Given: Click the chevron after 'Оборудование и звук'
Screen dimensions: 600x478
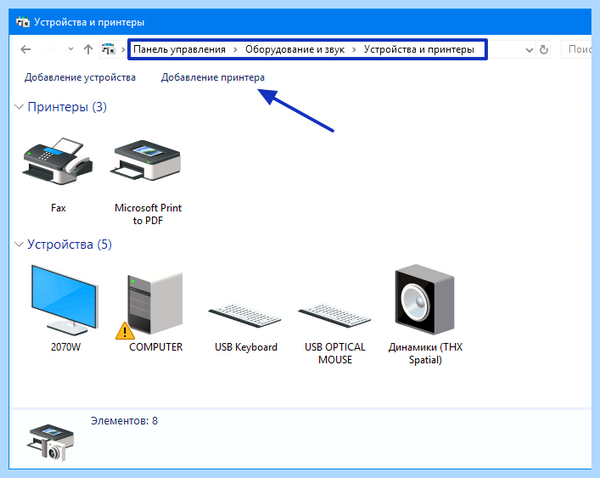Looking at the screenshot, I should pyautogui.click(x=354, y=49).
